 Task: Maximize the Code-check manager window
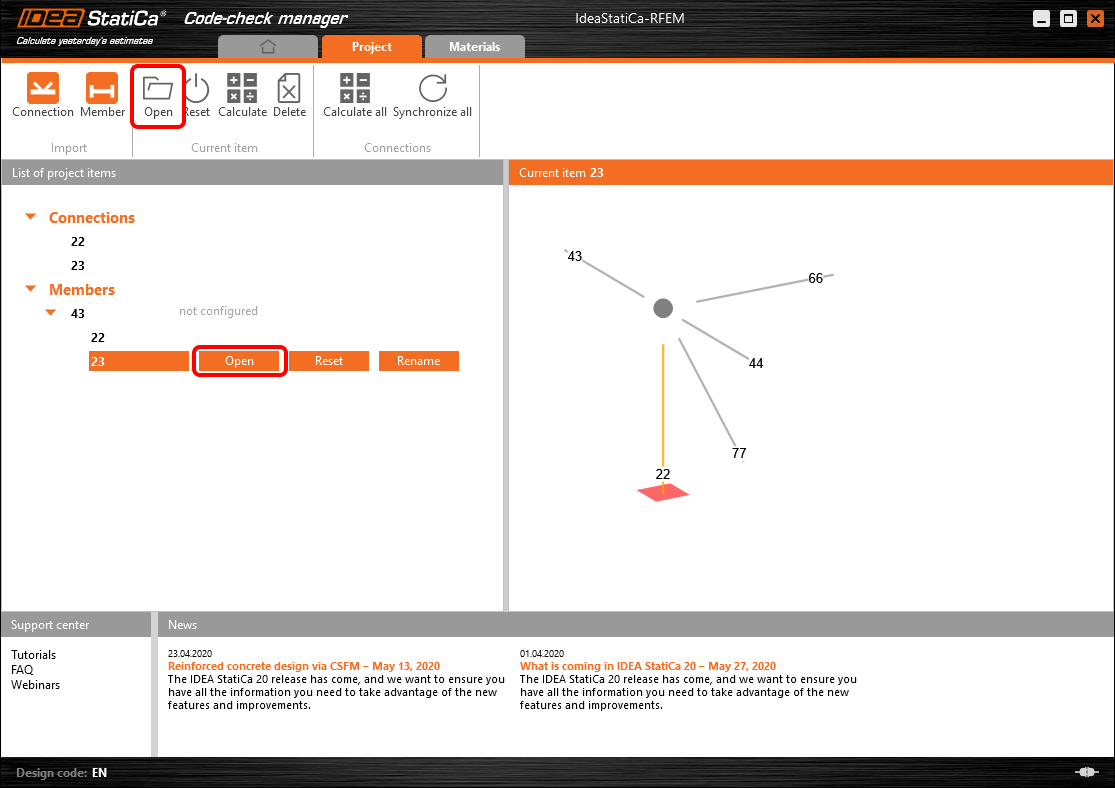[x=1068, y=18]
